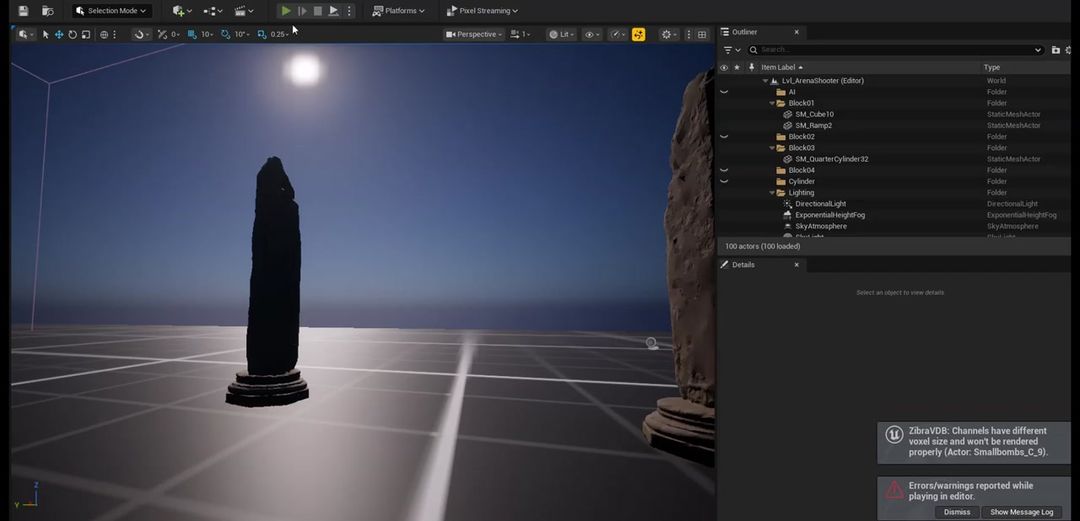The width and height of the screenshot is (1080, 521).
Task: Click the Eject from player button
Action: (x=333, y=11)
